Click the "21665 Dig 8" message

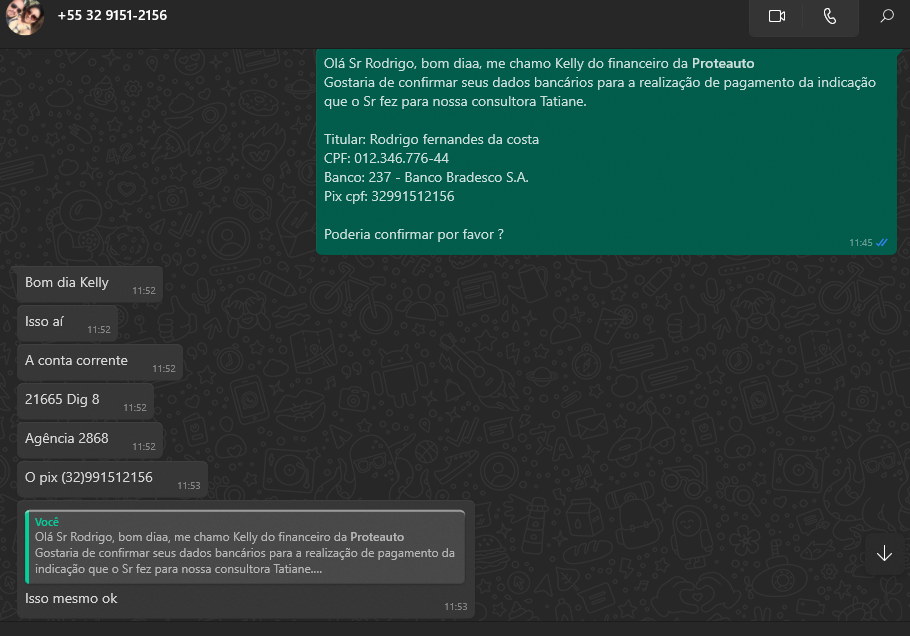point(62,400)
